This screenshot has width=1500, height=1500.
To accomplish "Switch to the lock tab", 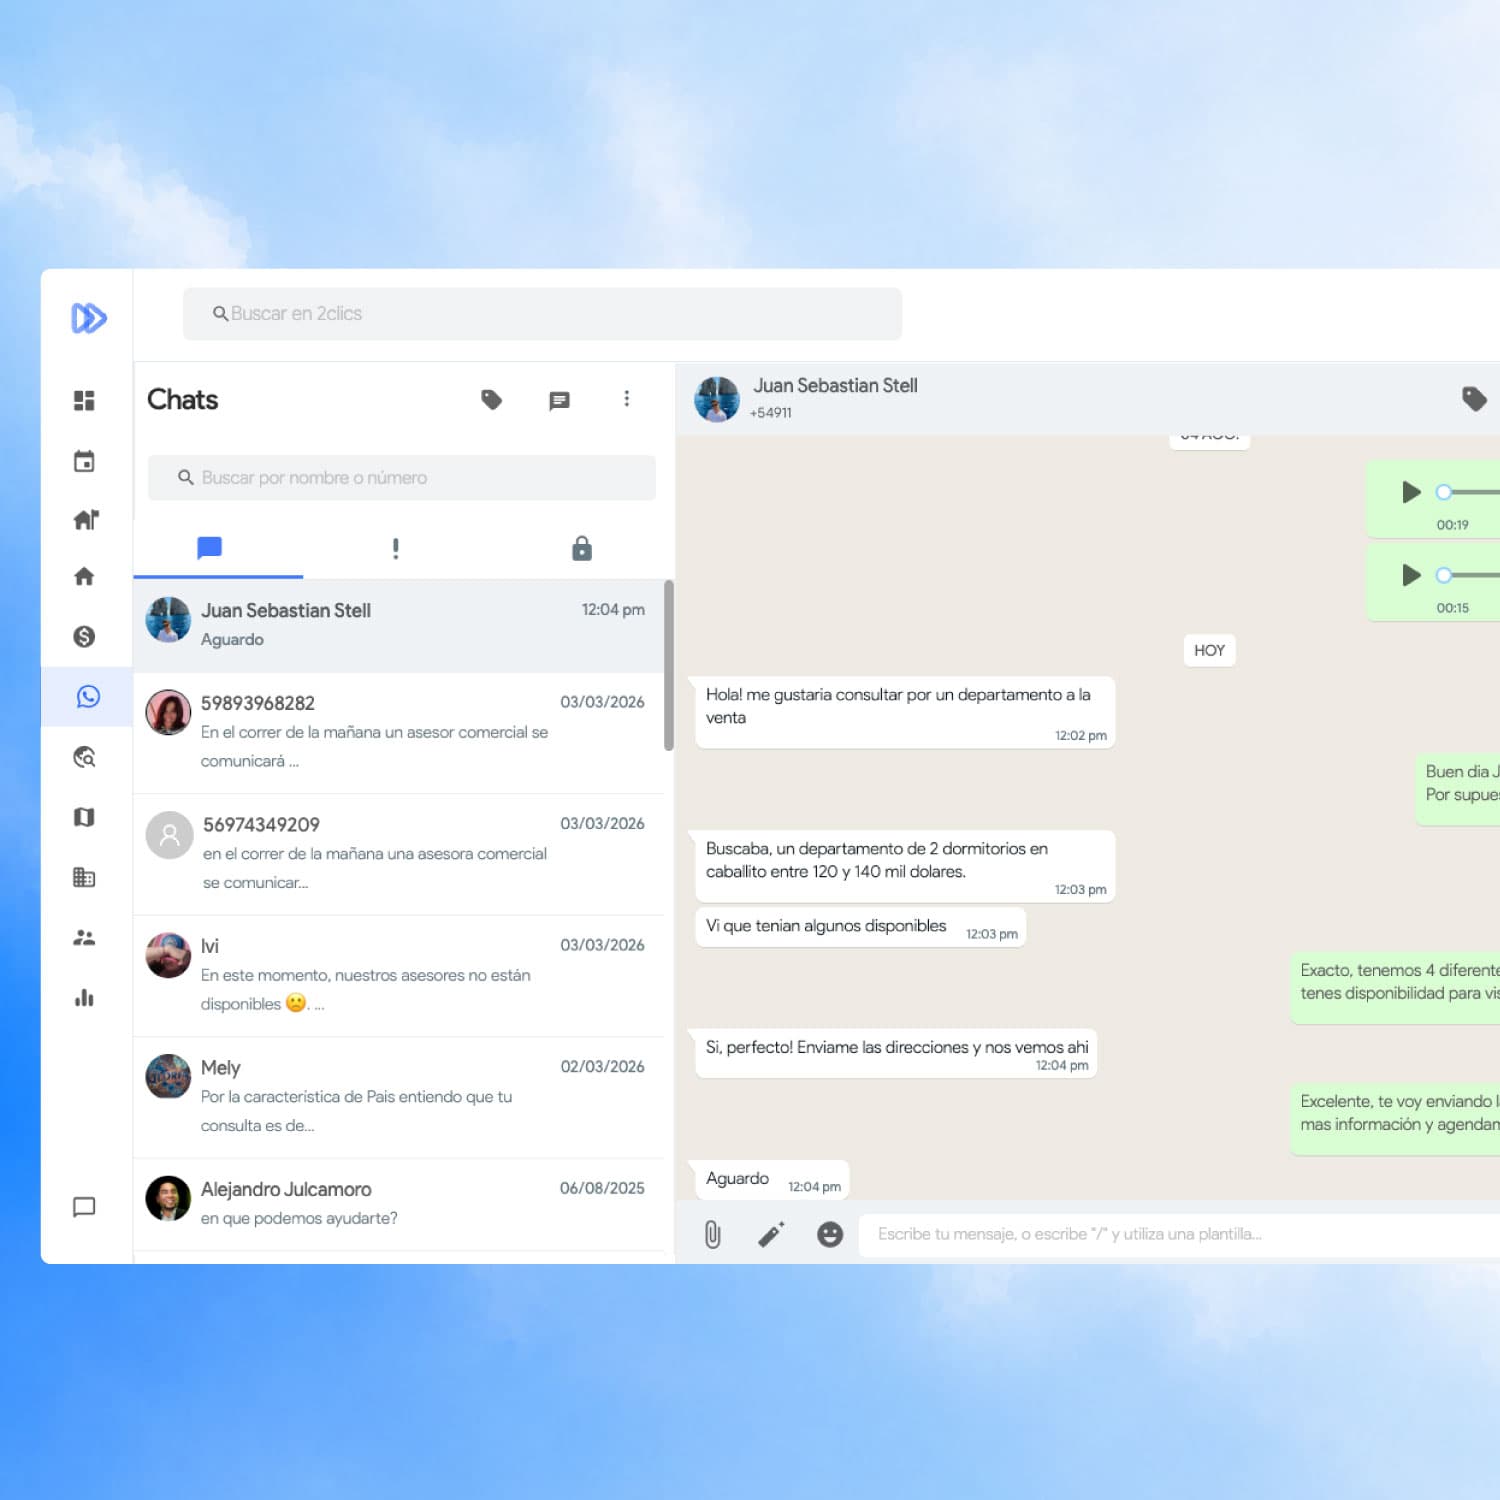I will (x=581, y=548).
